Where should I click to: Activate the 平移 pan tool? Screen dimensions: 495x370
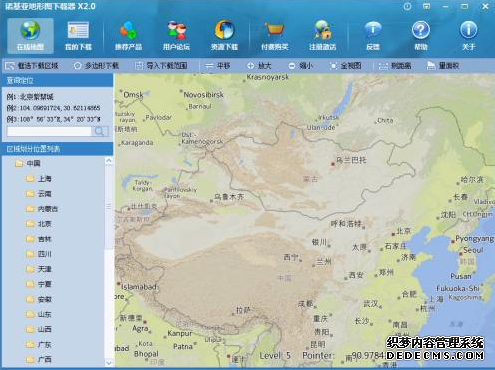coord(218,66)
